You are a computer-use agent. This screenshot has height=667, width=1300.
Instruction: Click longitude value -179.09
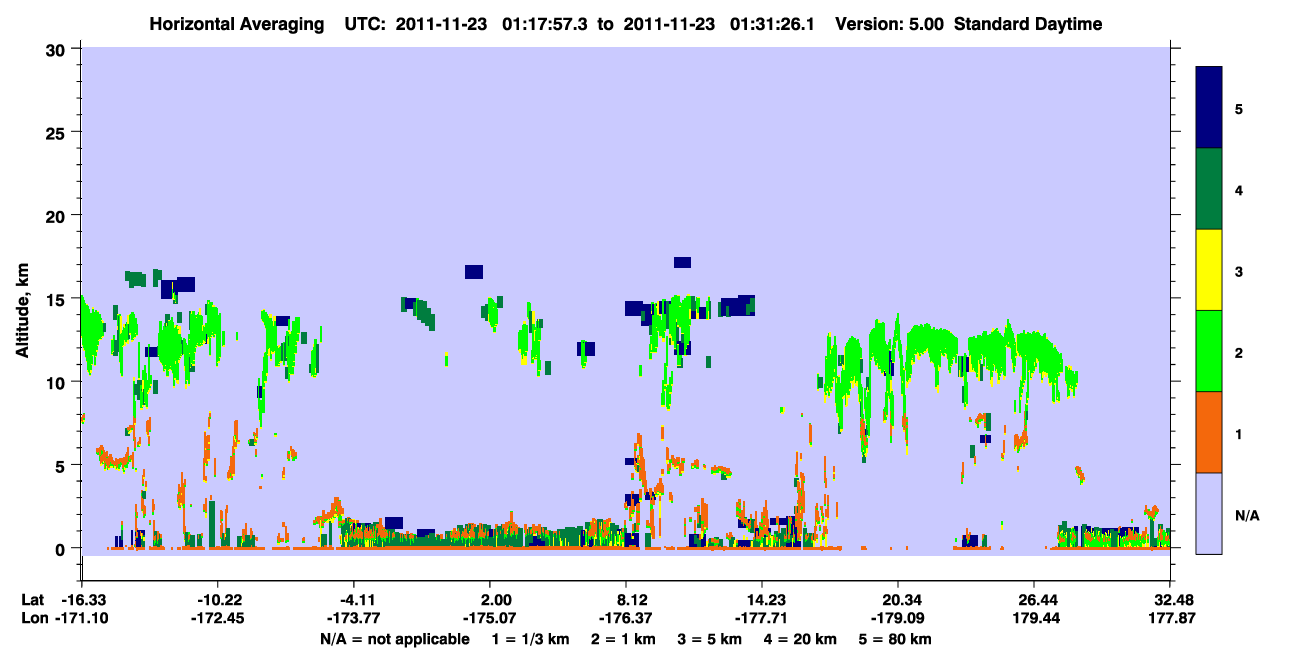pos(898,619)
